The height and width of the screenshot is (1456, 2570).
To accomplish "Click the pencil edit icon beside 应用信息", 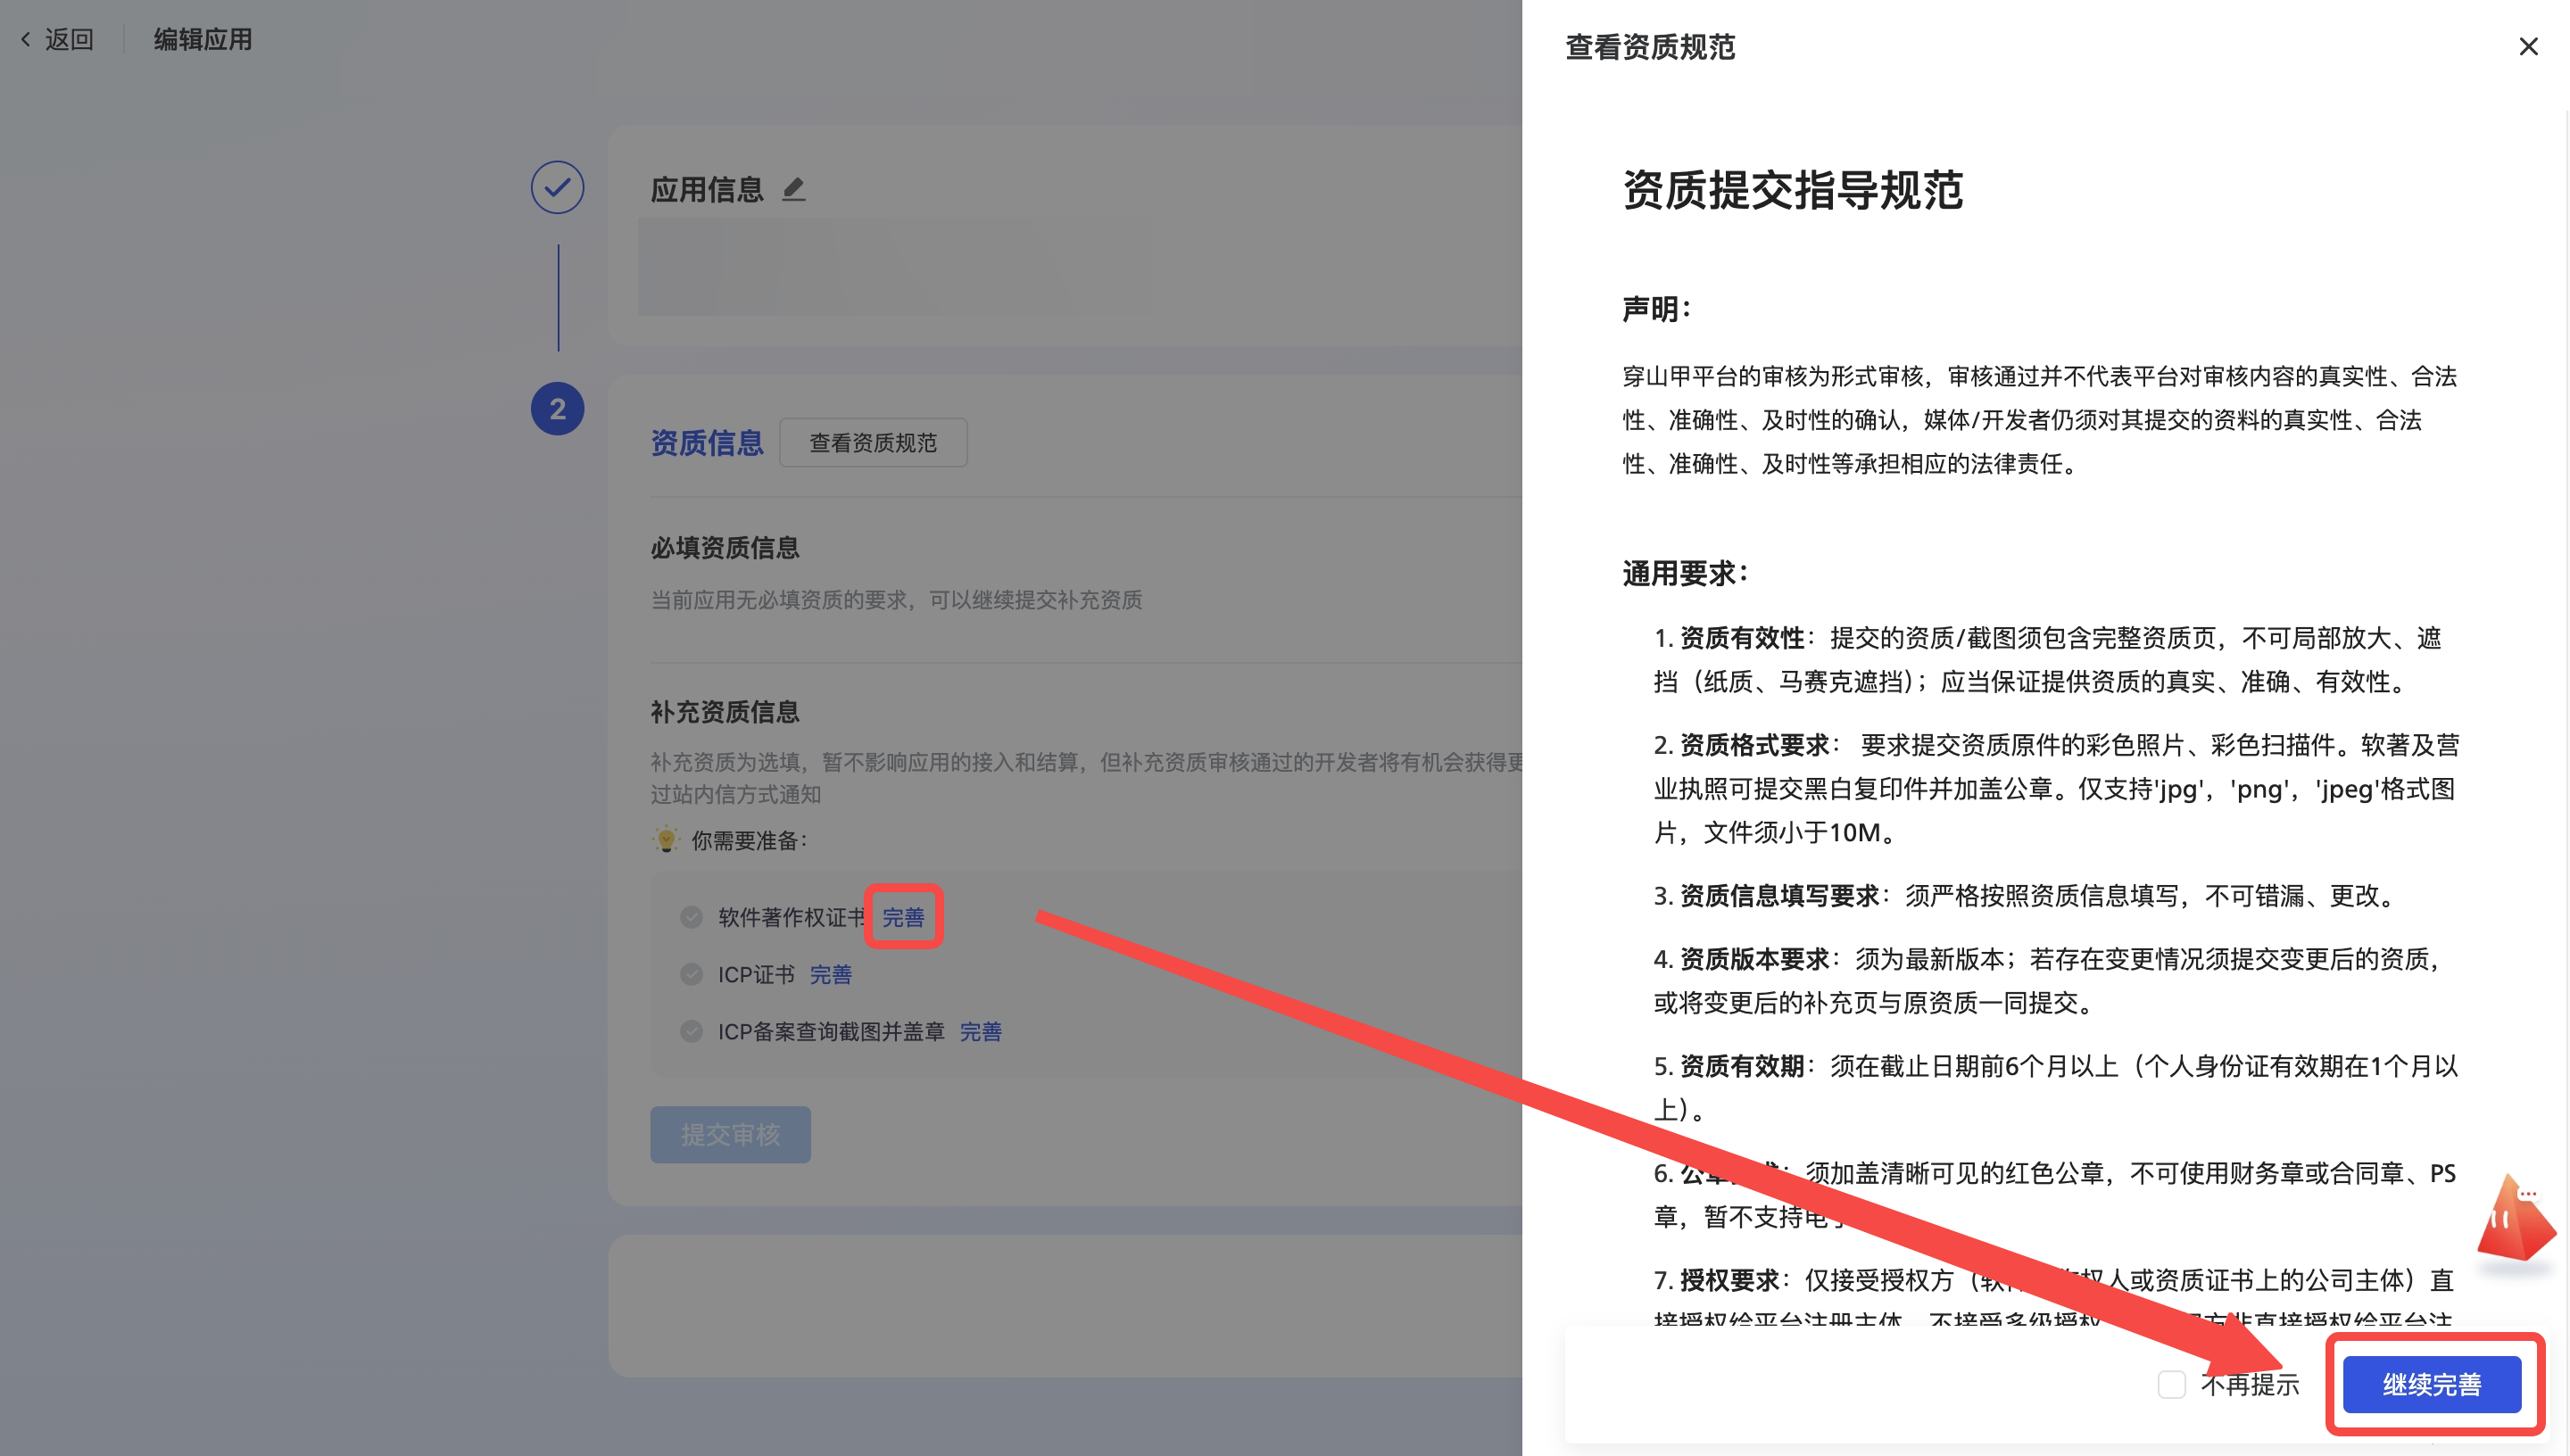I will coord(793,189).
